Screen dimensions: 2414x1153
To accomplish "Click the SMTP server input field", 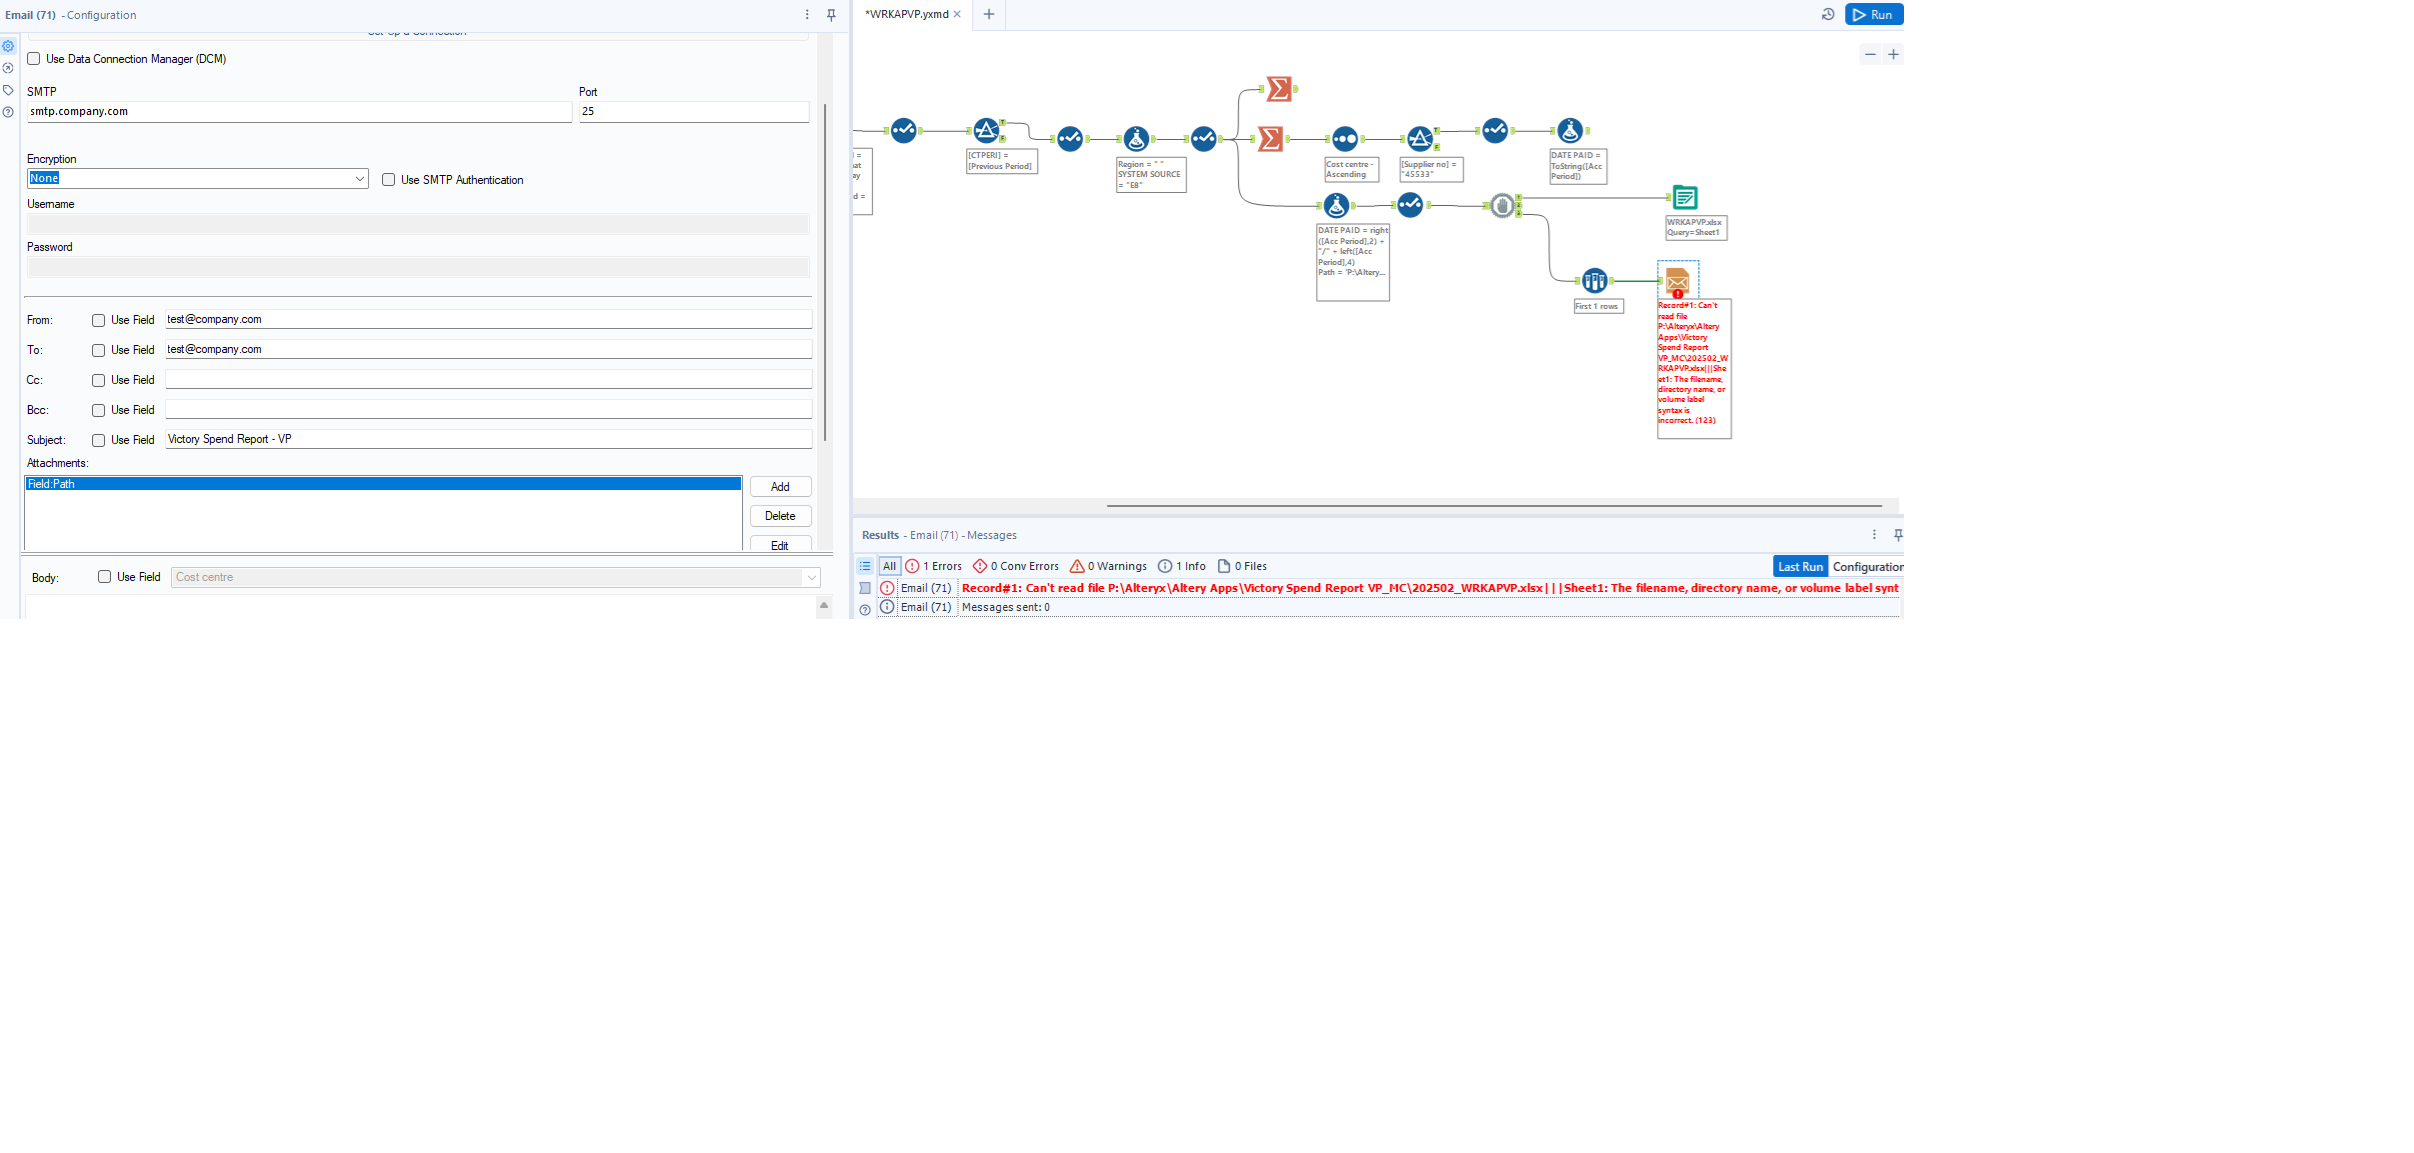I will (x=298, y=112).
